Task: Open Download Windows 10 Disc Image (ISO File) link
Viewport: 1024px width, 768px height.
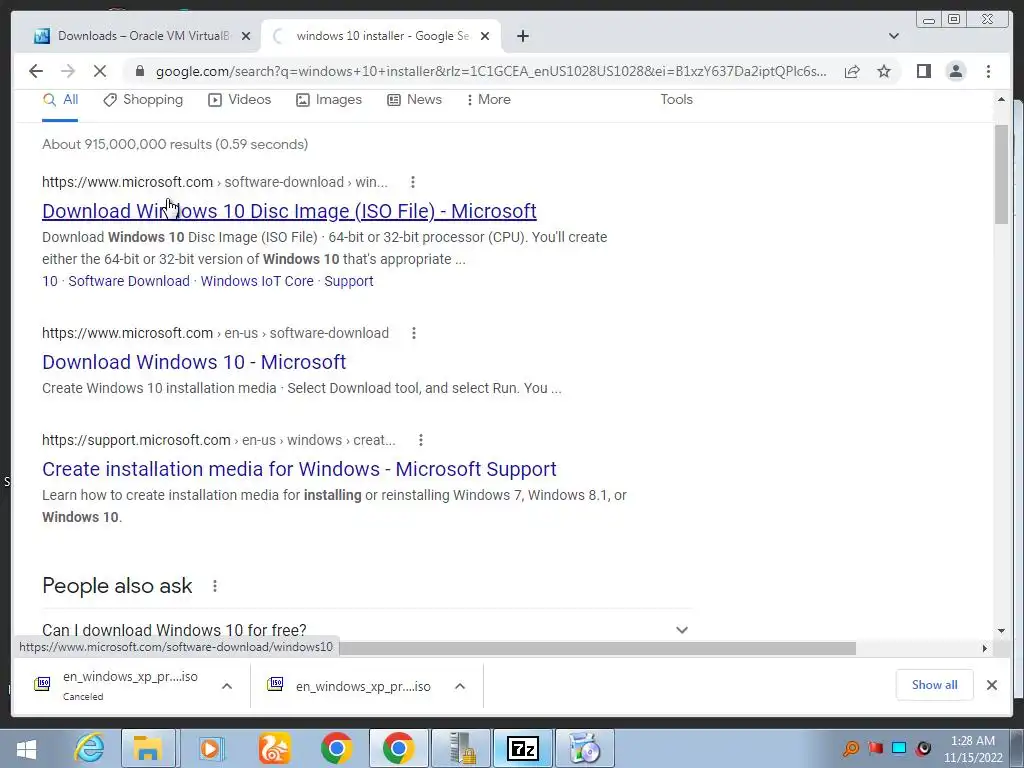Action: [289, 211]
